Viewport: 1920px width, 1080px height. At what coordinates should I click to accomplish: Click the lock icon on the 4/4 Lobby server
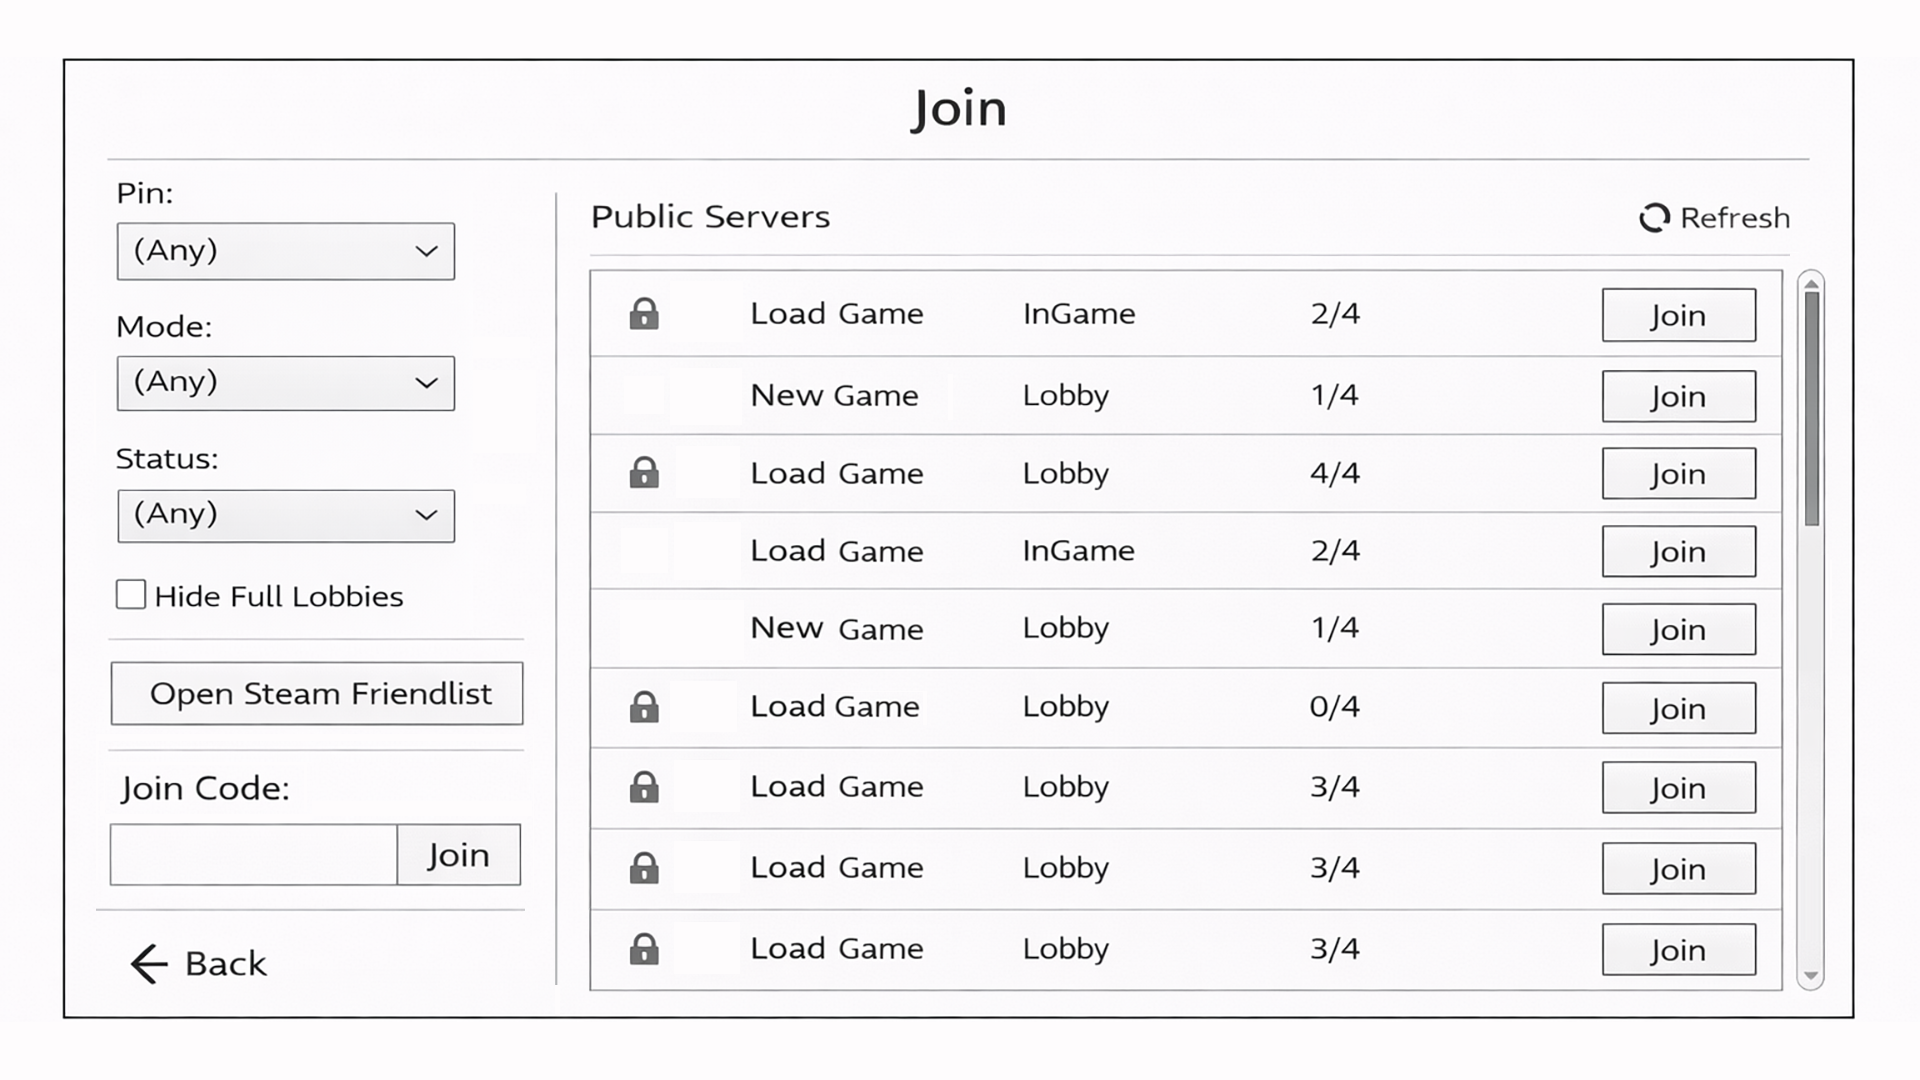pos(644,472)
